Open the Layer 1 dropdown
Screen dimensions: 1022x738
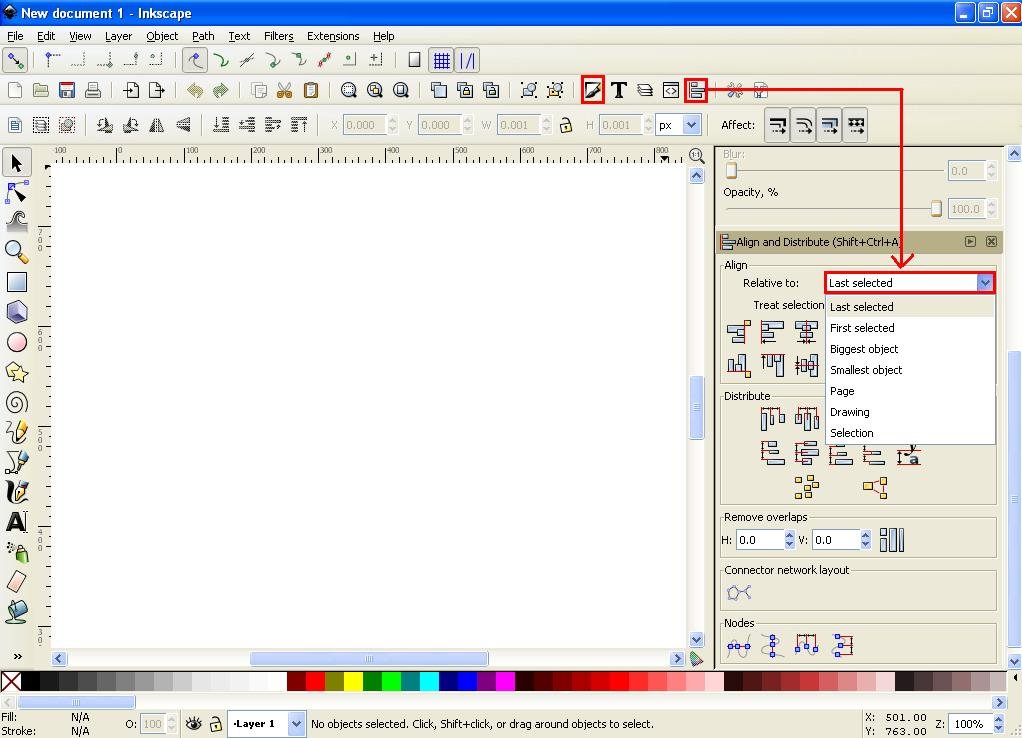pyautogui.click(x=296, y=724)
